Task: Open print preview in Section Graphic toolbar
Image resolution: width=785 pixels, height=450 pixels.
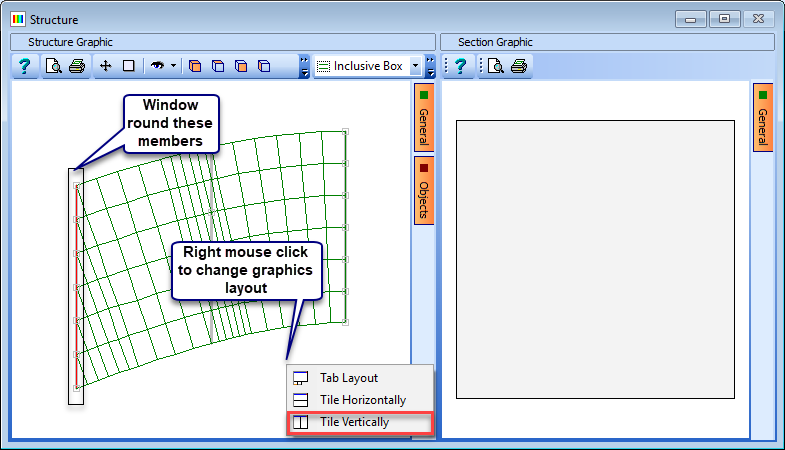Action: pos(496,66)
